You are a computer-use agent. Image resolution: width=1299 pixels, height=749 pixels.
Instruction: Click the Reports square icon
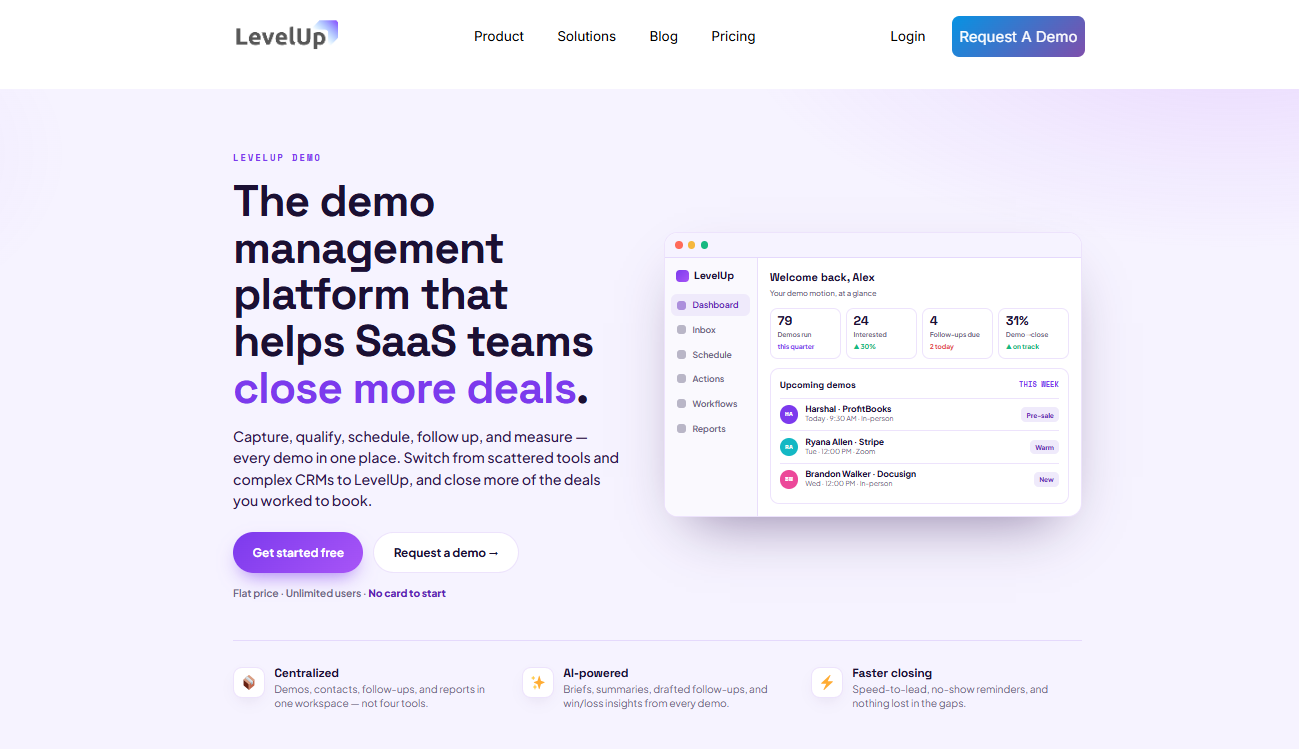coord(682,429)
